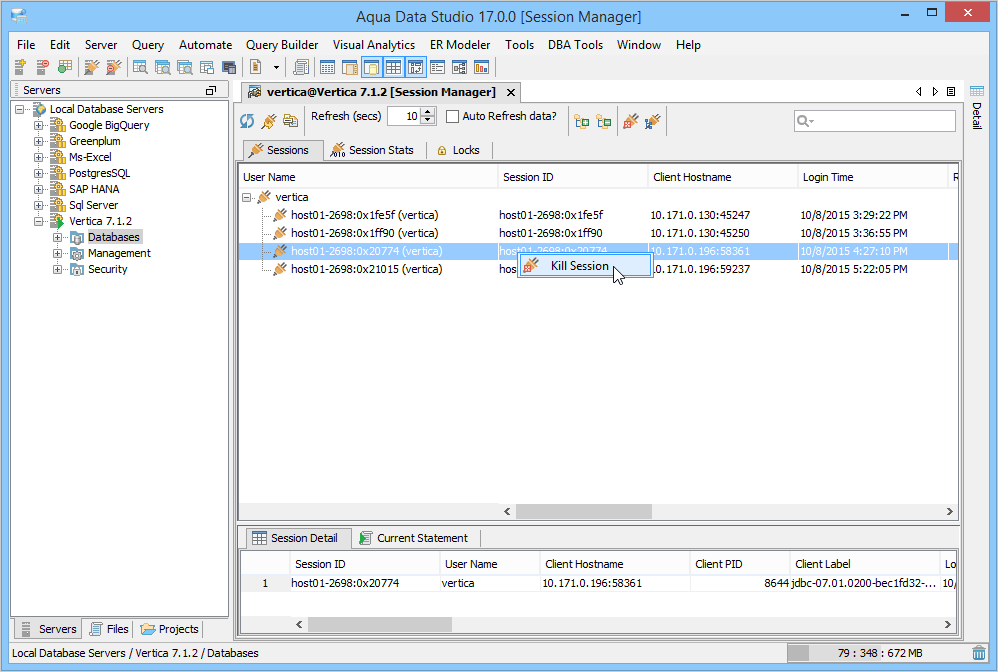
Task: Click the table grid icon after script icon
Action: 327,67
